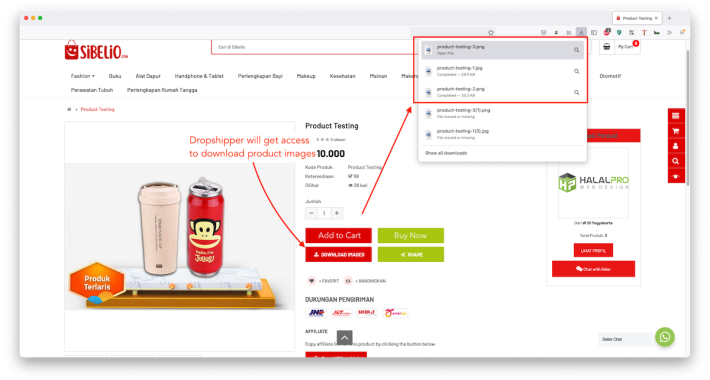Open the Buku category
The height and width of the screenshot is (380, 710).
pos(115,76)
